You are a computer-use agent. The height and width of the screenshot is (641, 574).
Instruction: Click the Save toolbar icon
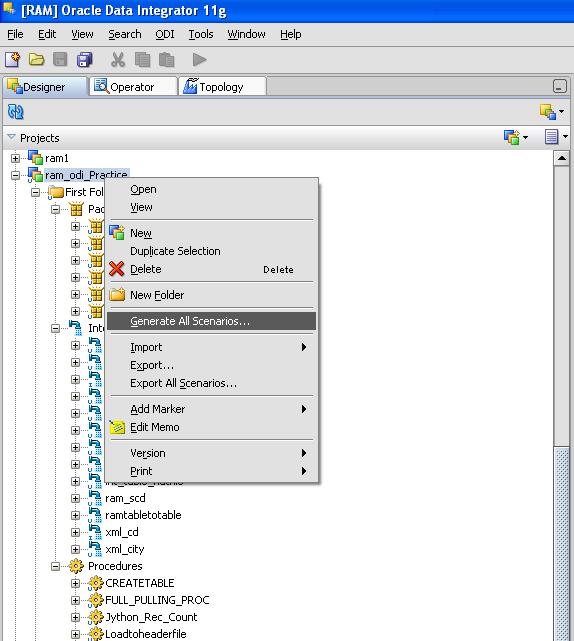[x=60, y=60]
